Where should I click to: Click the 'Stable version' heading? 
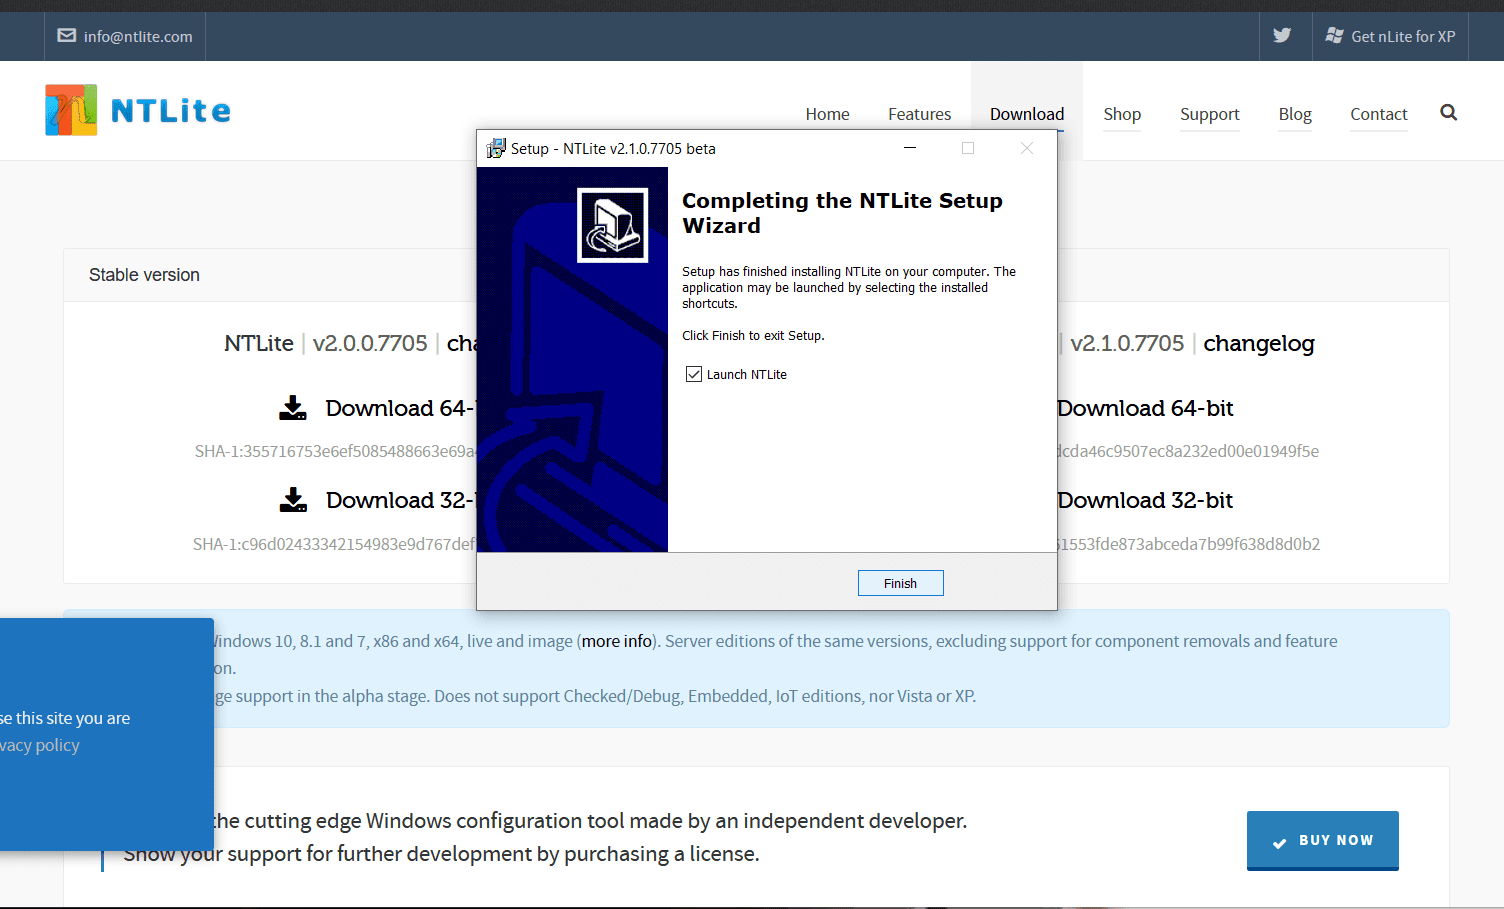144,275
